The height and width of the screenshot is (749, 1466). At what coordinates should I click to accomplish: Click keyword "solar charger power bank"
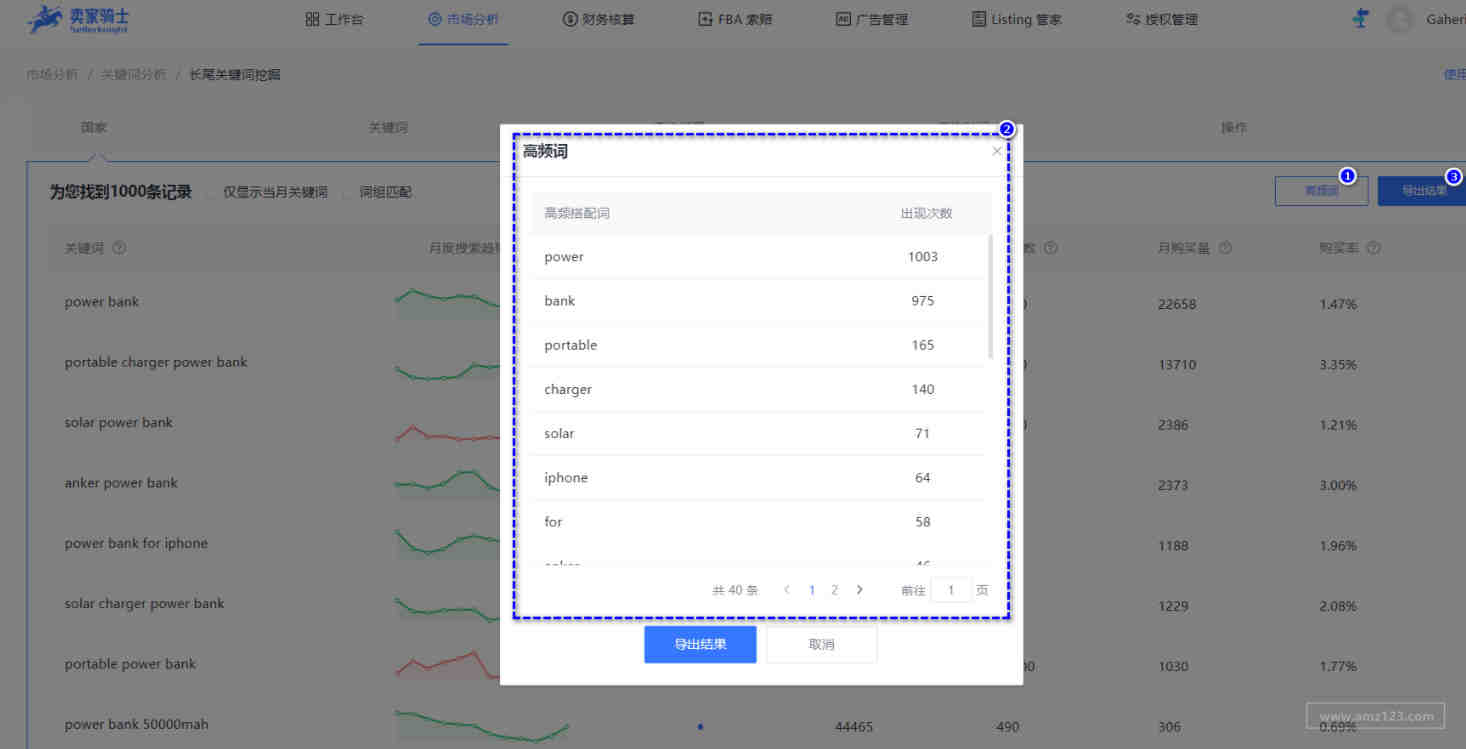click(145, 603)
